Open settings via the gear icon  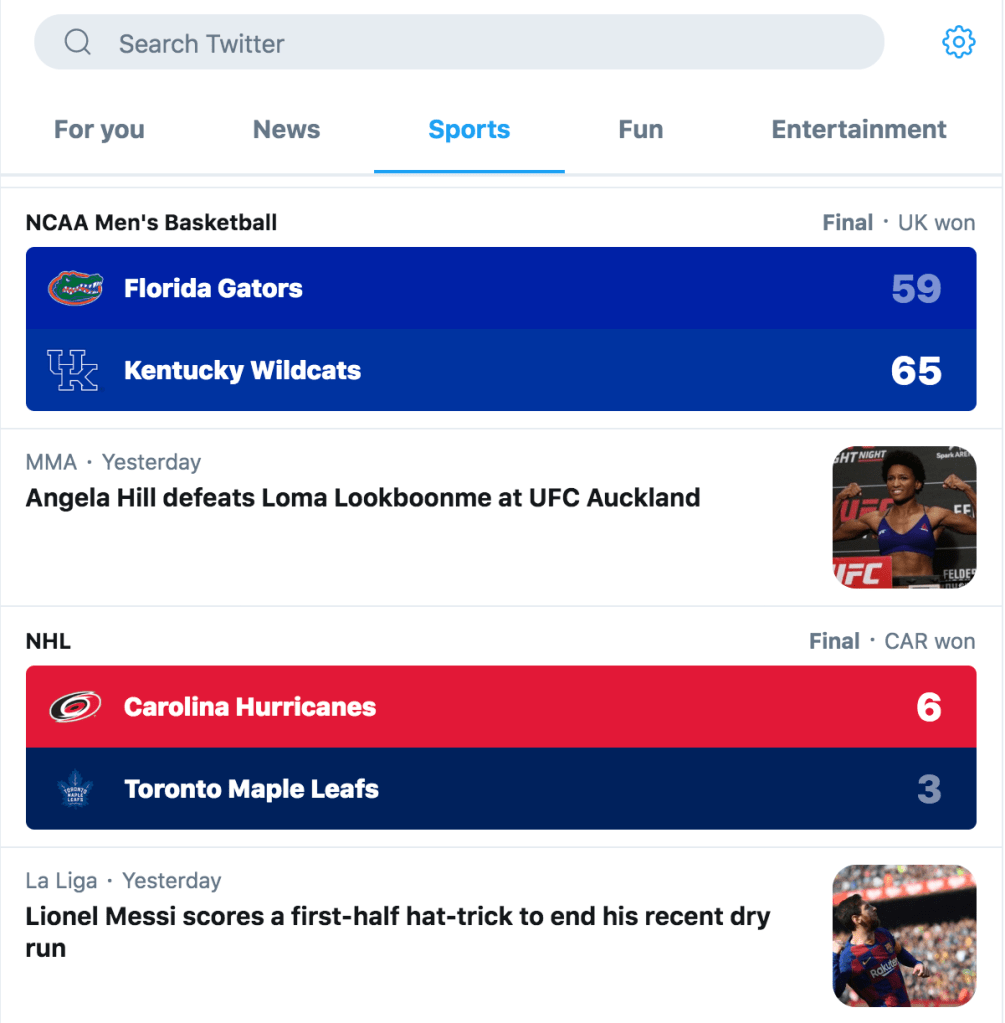click(x=958, y=42)
